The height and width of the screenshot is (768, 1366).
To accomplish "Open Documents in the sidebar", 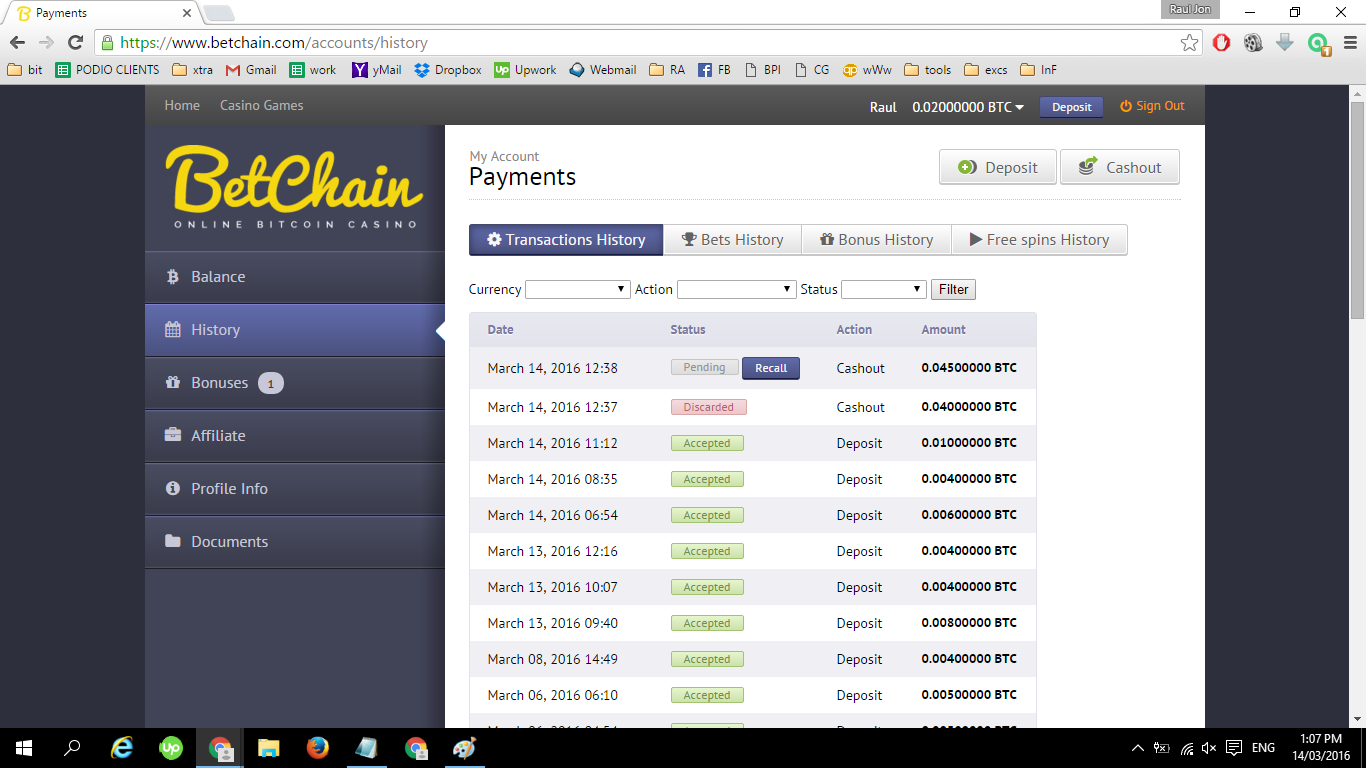I will point(295,542).
